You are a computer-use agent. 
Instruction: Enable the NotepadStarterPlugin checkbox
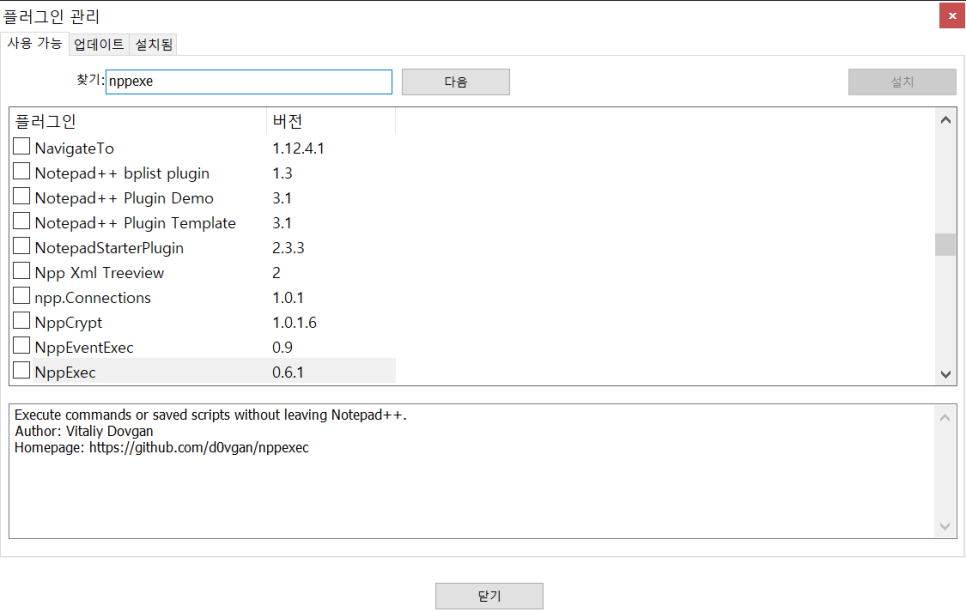(22, 246)
